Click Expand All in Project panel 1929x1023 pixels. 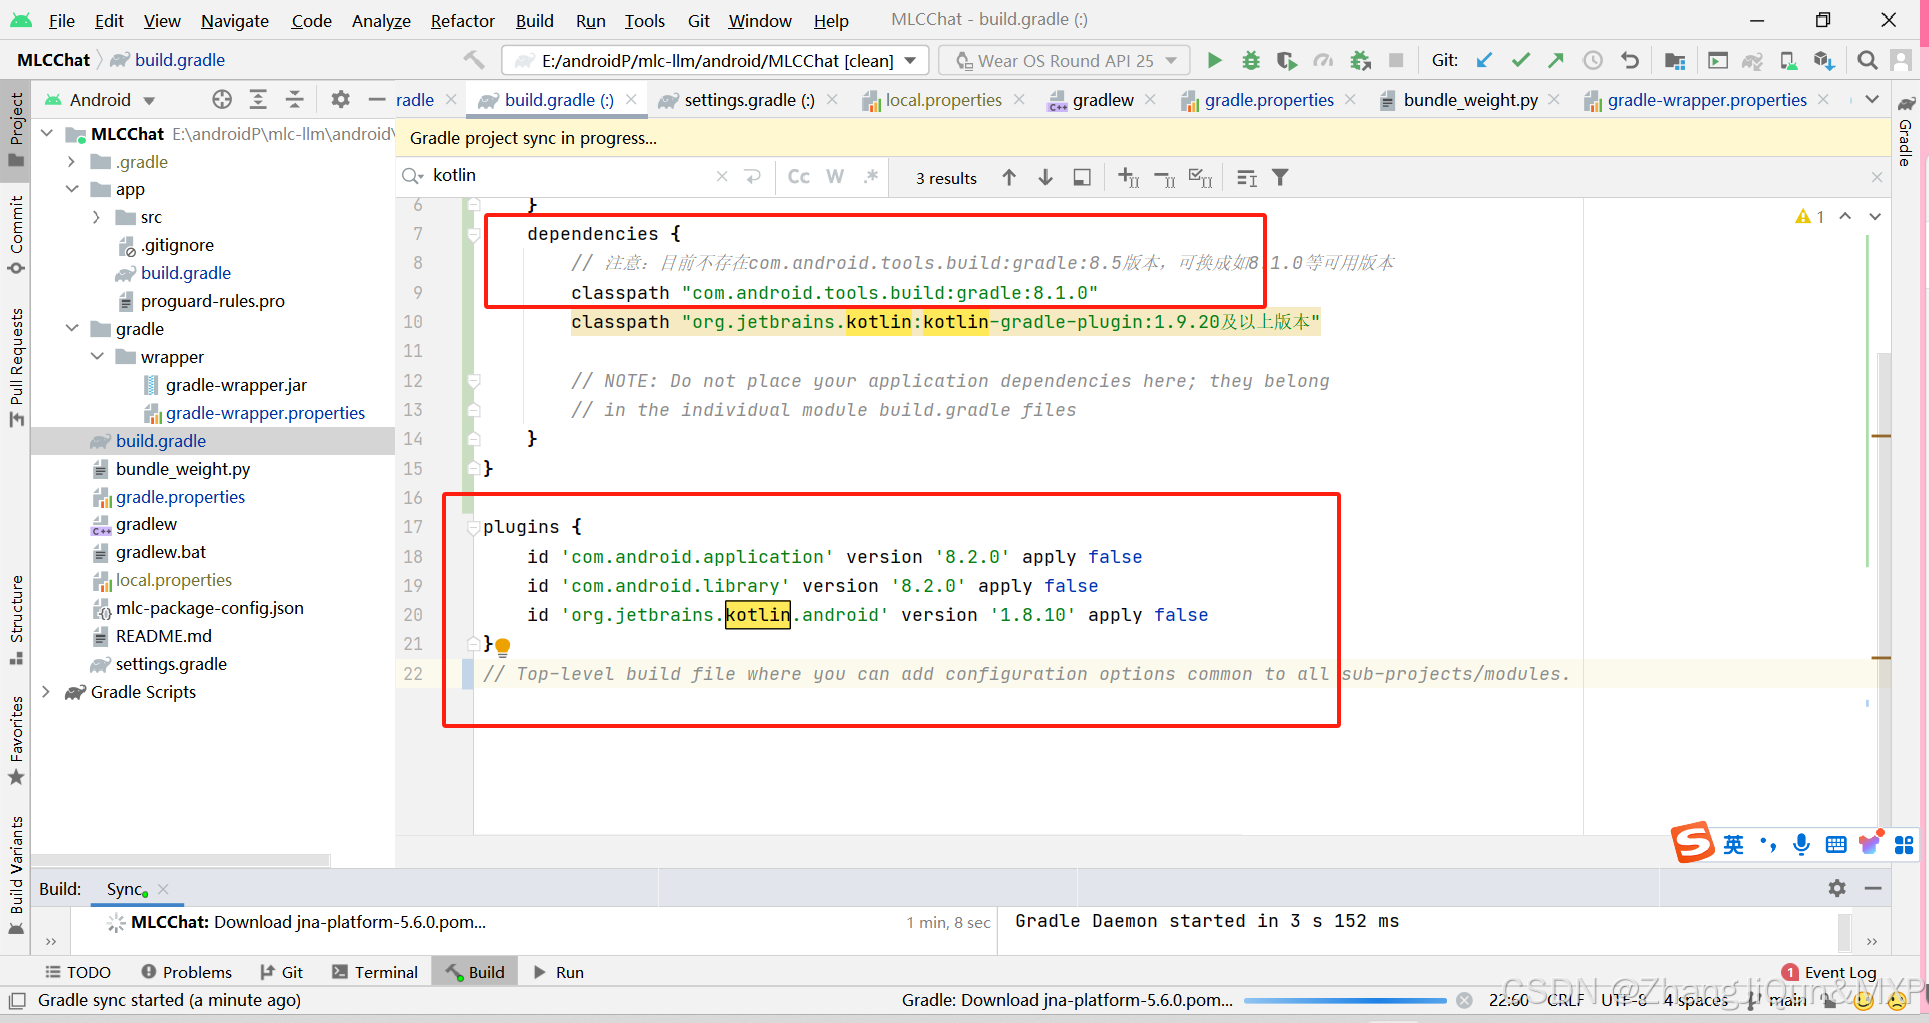click(258, 99)
